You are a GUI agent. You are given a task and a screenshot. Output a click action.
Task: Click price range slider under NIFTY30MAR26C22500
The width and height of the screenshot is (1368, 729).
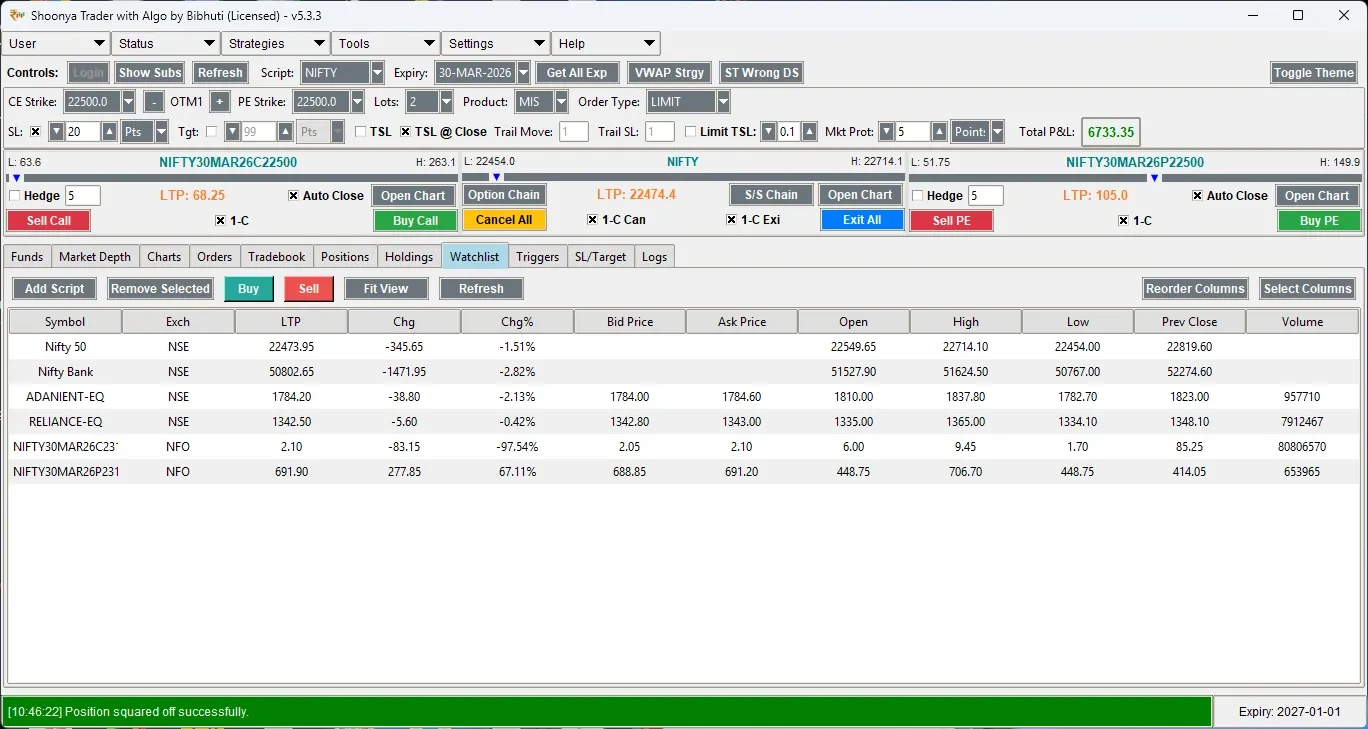[232, 178]
